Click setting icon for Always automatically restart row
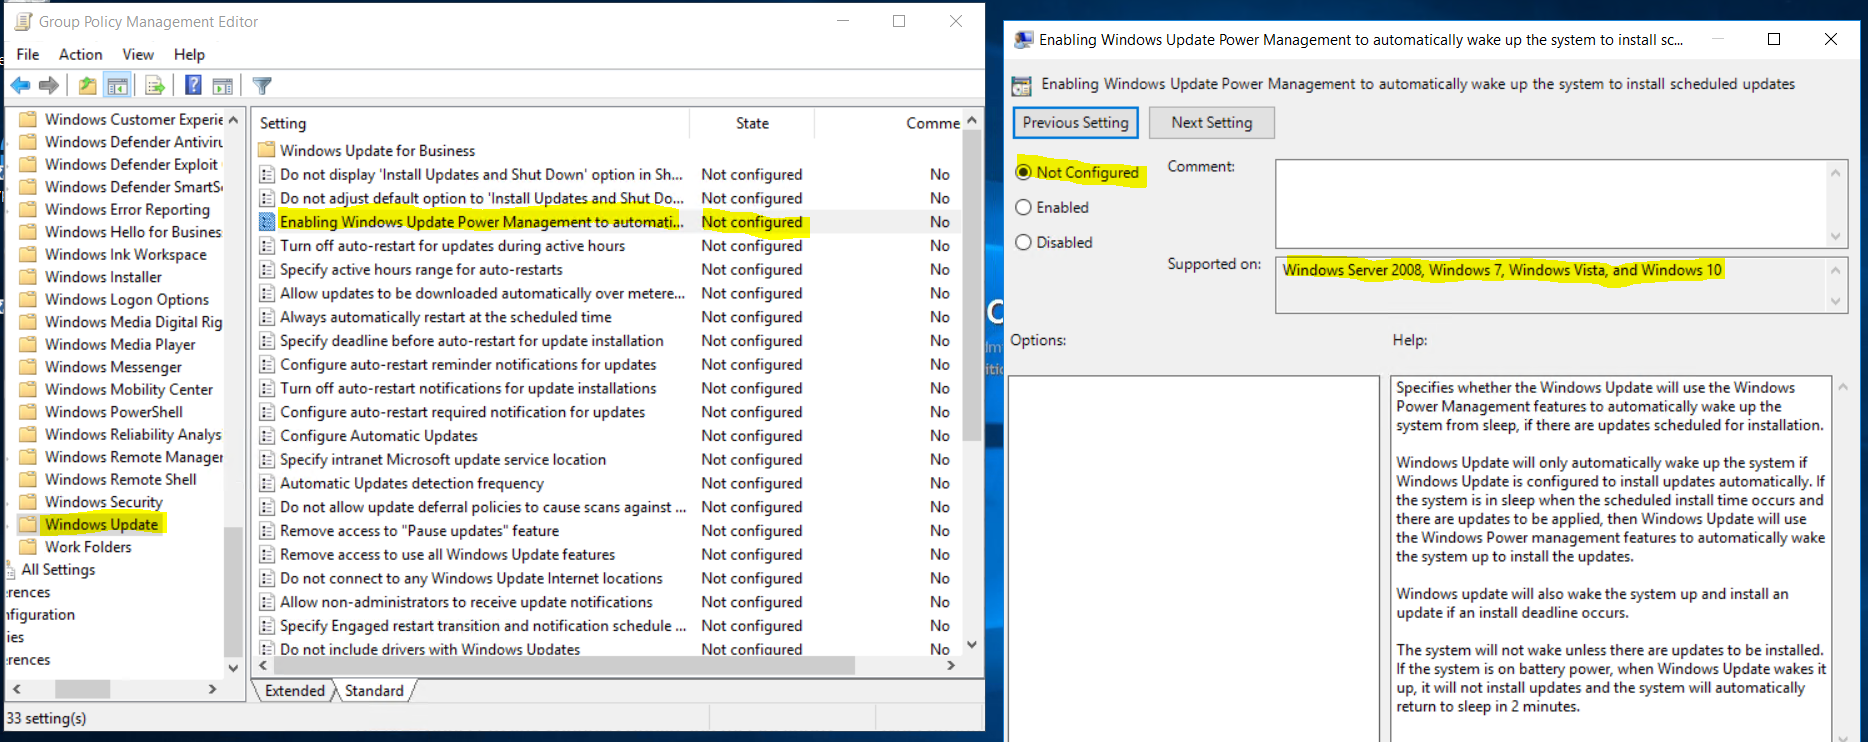Screen dimensions: 1868x742 pos(267,317)
